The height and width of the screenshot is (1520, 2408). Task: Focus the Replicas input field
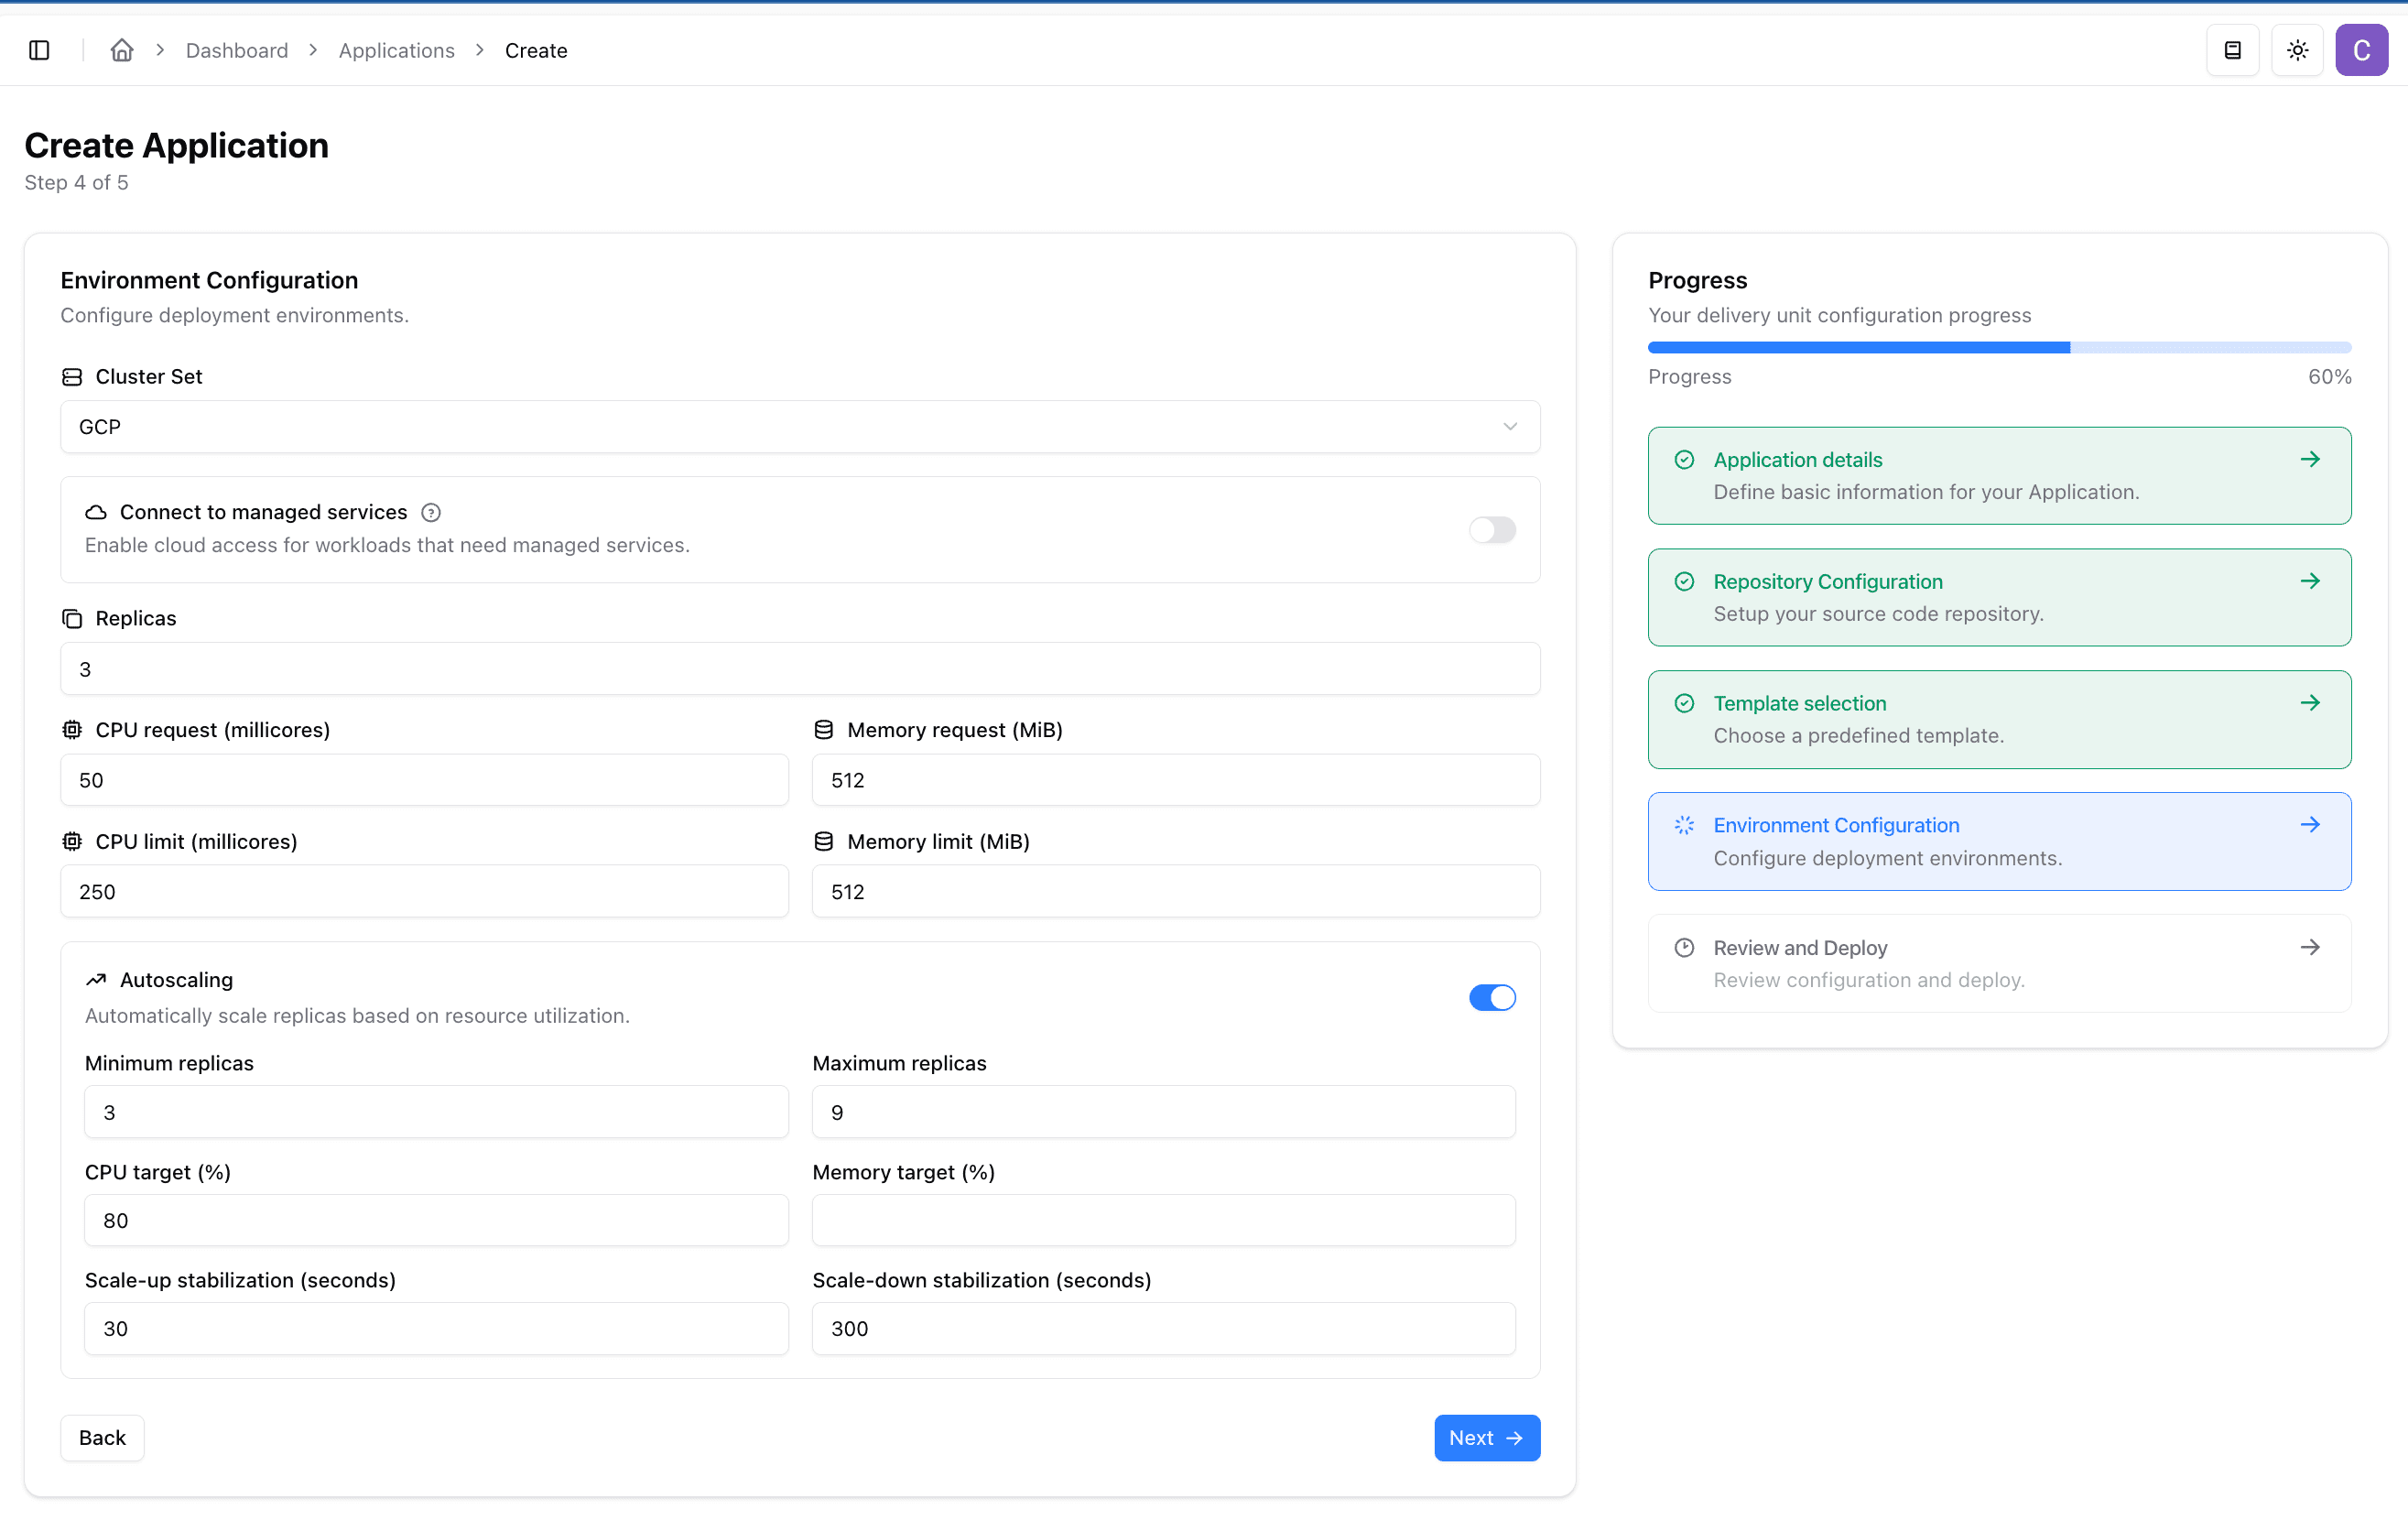800,669
